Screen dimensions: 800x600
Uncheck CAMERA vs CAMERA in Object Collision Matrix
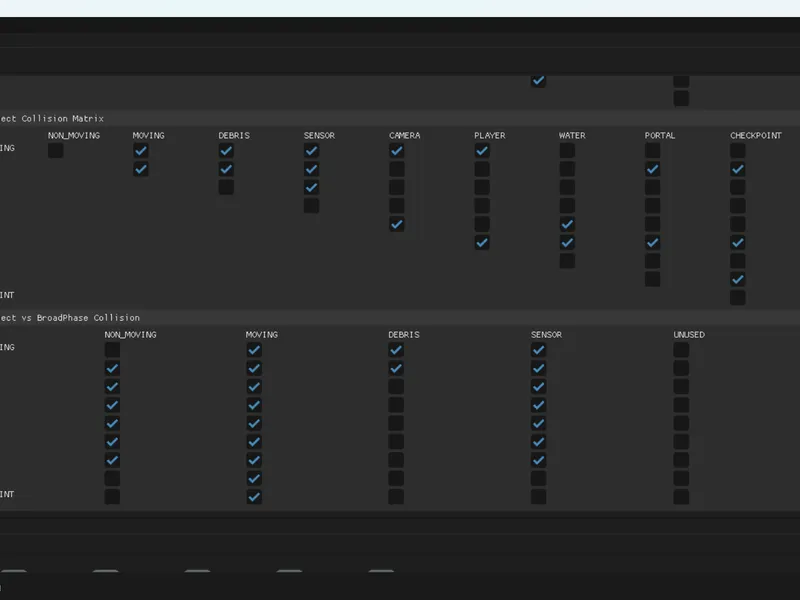click(396, 224)
